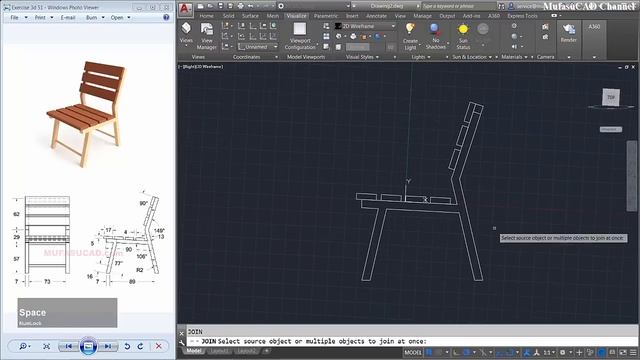Rotate image clockwise in Photo Viewer
Viewport: 640px width, 360px height.
(x=140, y=346)
